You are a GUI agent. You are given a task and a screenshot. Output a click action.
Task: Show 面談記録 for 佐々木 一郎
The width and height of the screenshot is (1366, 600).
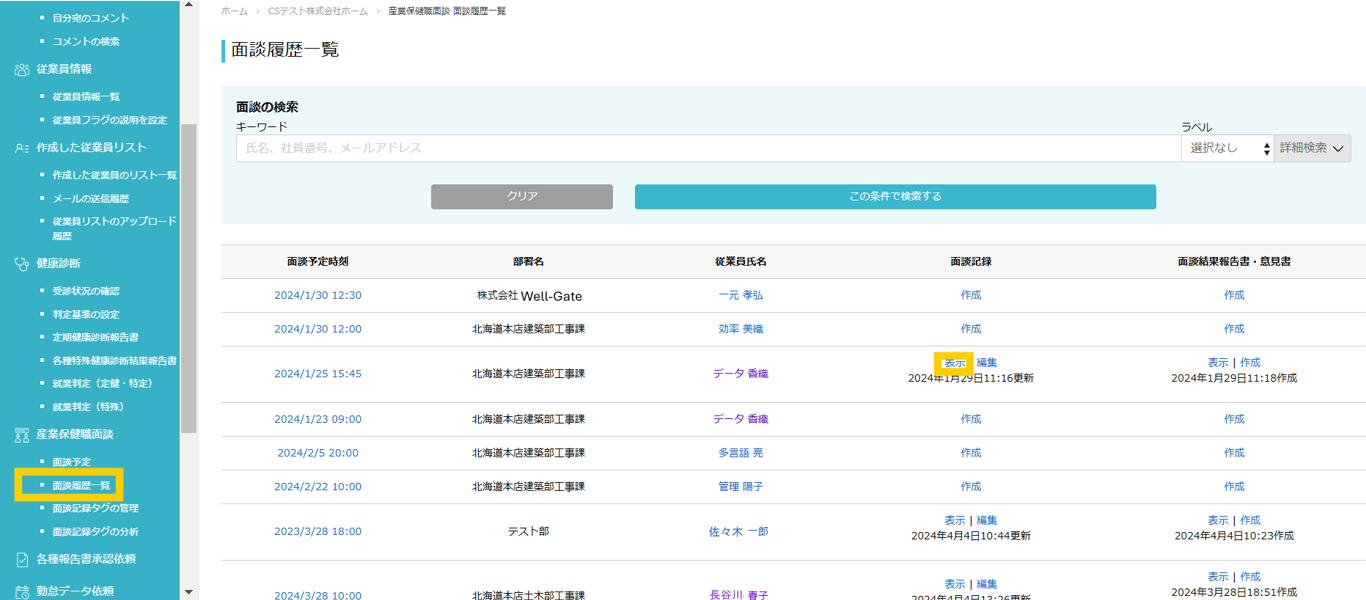(954, 521)
